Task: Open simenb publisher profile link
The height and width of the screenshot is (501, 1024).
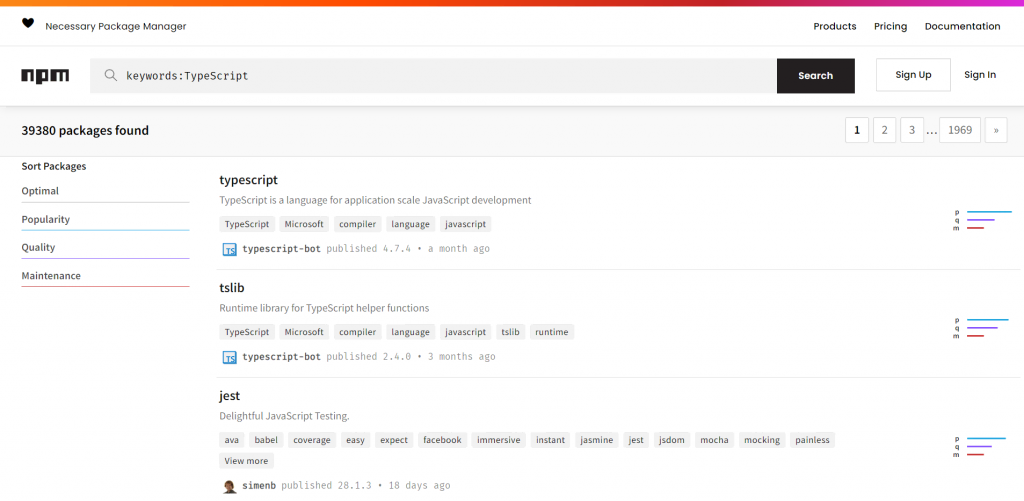Action: (259, 486)
